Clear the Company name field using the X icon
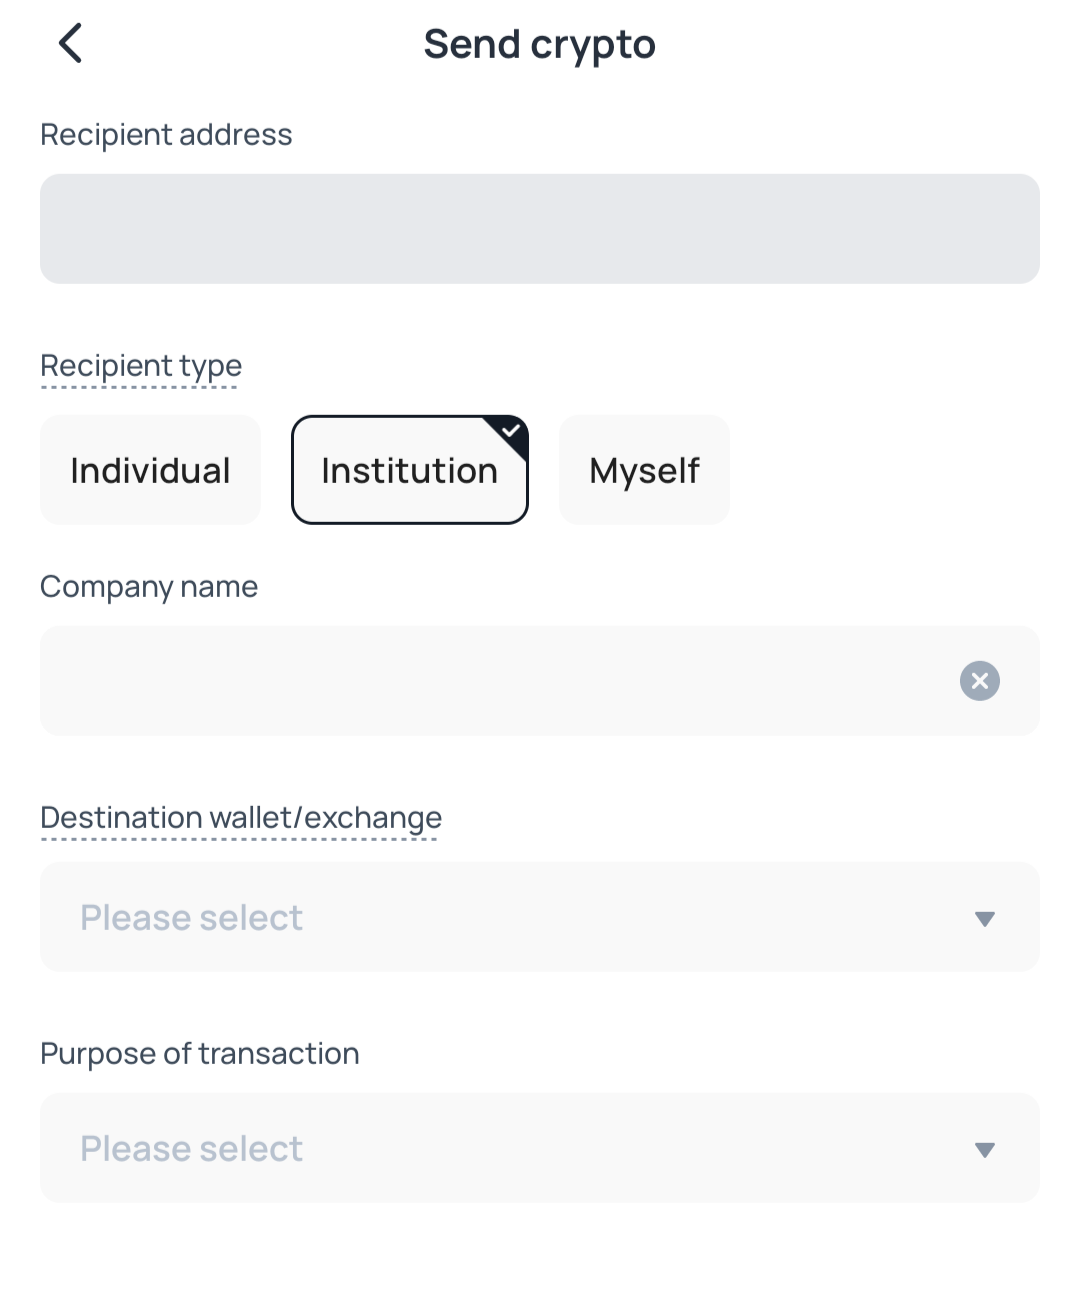The width and height of the screenshot is (1080, 1316). coord(979,681)
